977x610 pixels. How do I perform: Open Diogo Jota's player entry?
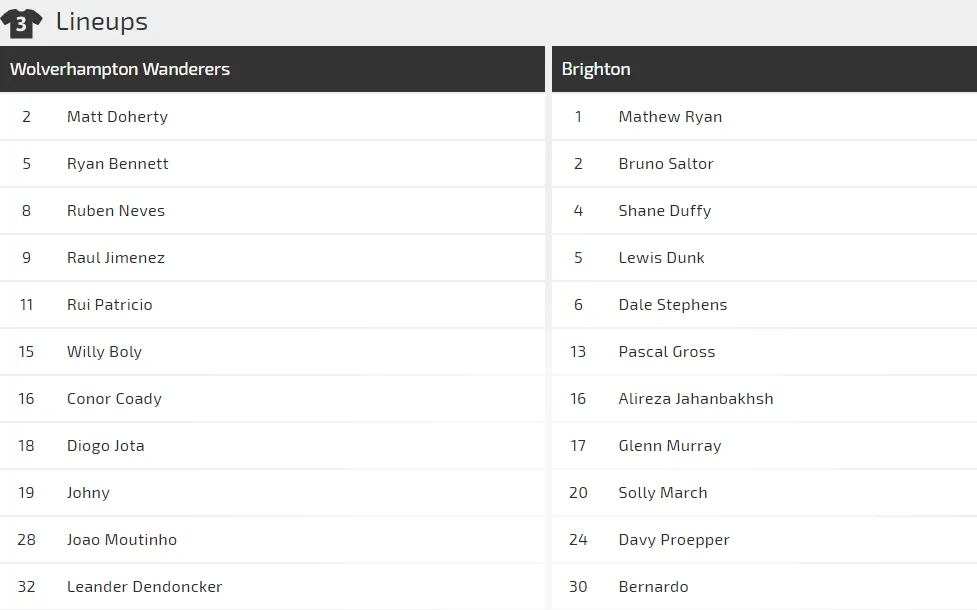tap(105, 445)
